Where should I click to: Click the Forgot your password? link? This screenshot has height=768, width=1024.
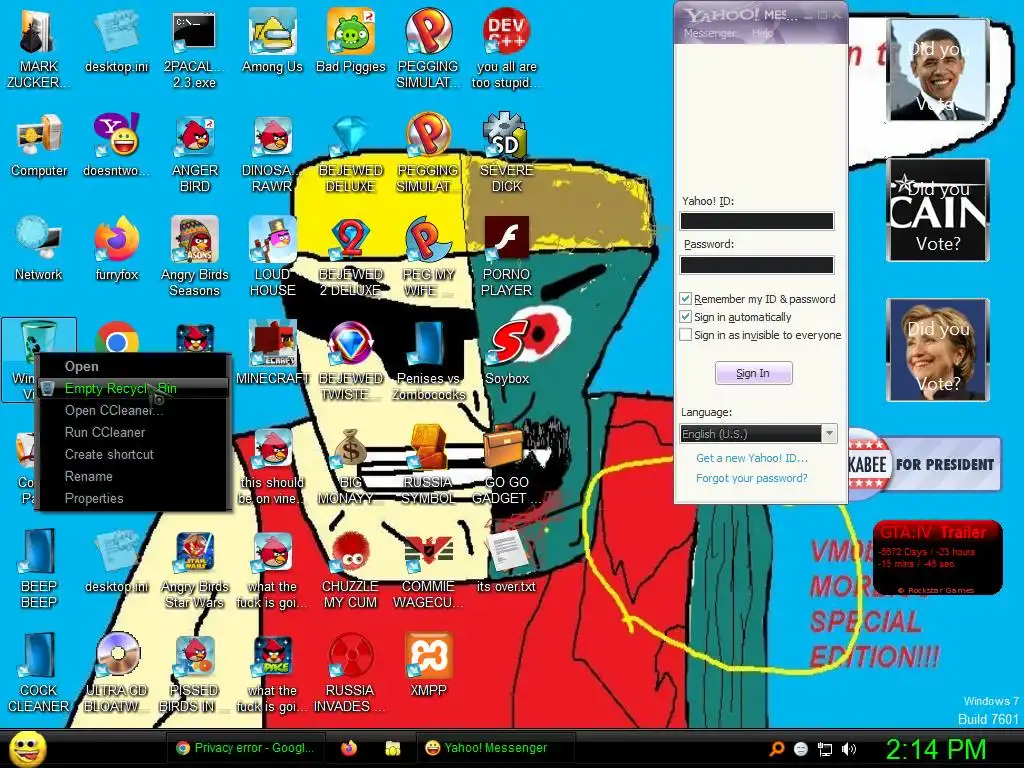(x=751, y=478)
